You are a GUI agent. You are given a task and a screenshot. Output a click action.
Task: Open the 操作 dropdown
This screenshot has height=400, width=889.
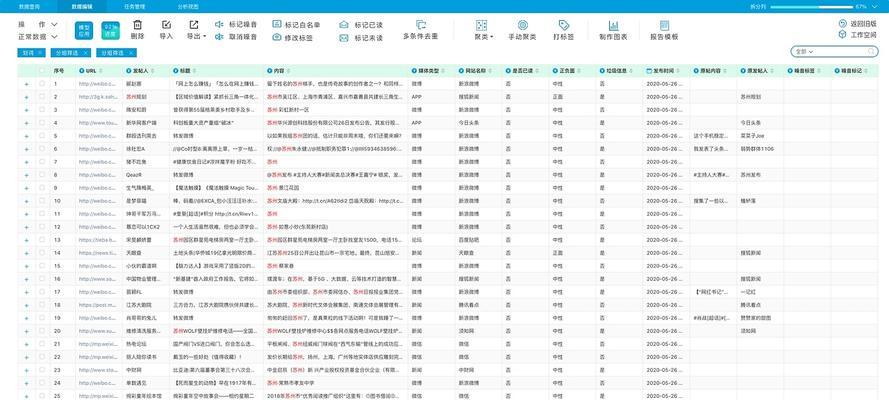[x=38, y=25]
